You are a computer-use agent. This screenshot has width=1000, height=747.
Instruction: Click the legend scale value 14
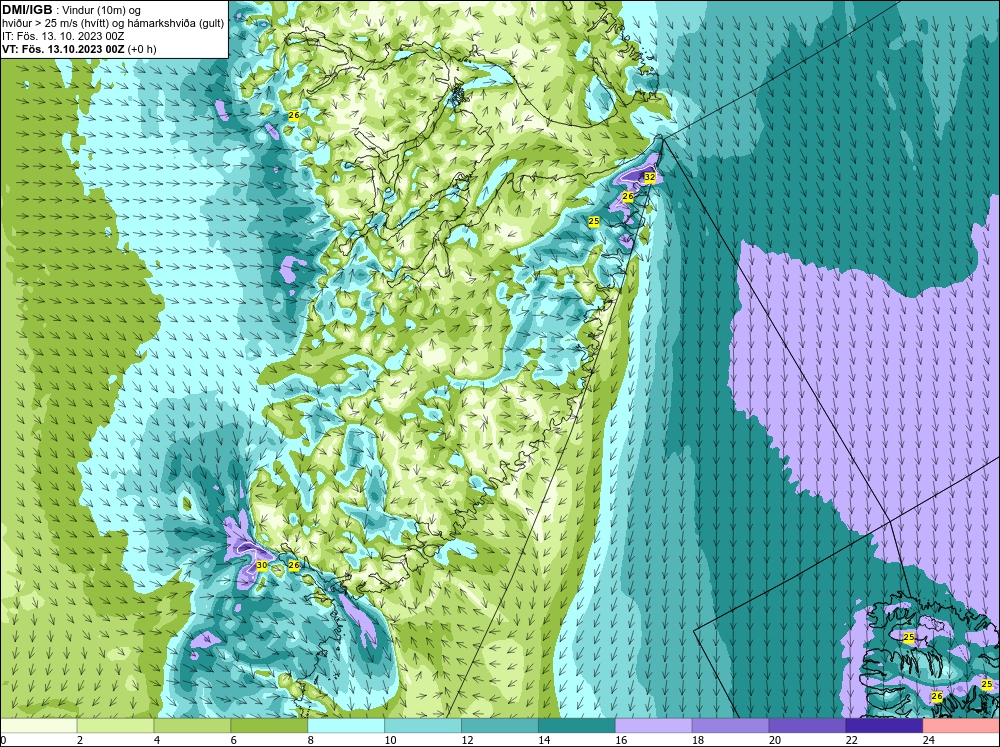click(544, 740)
